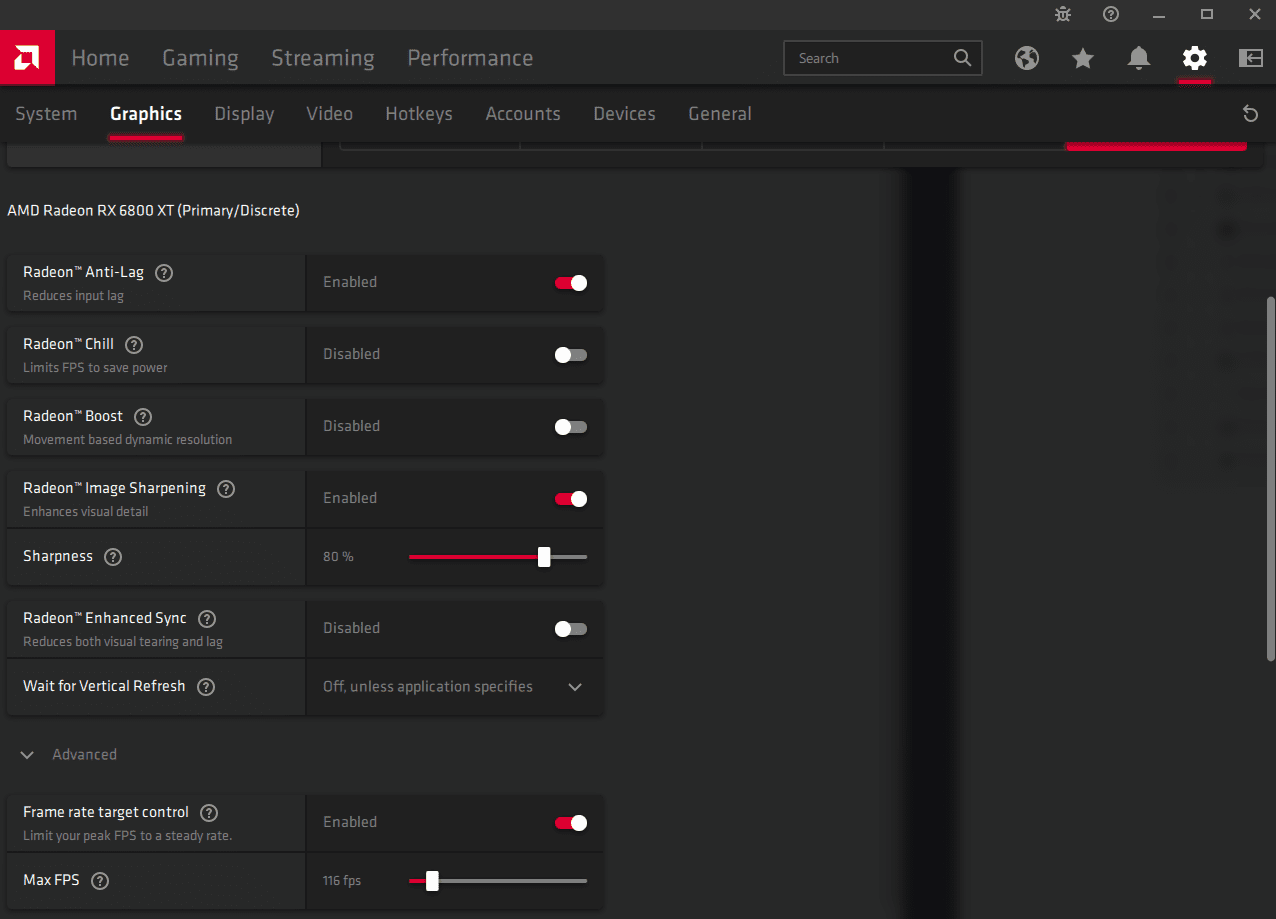
Task: Switch to Display settings tab
Action: [x=244, y=114]
